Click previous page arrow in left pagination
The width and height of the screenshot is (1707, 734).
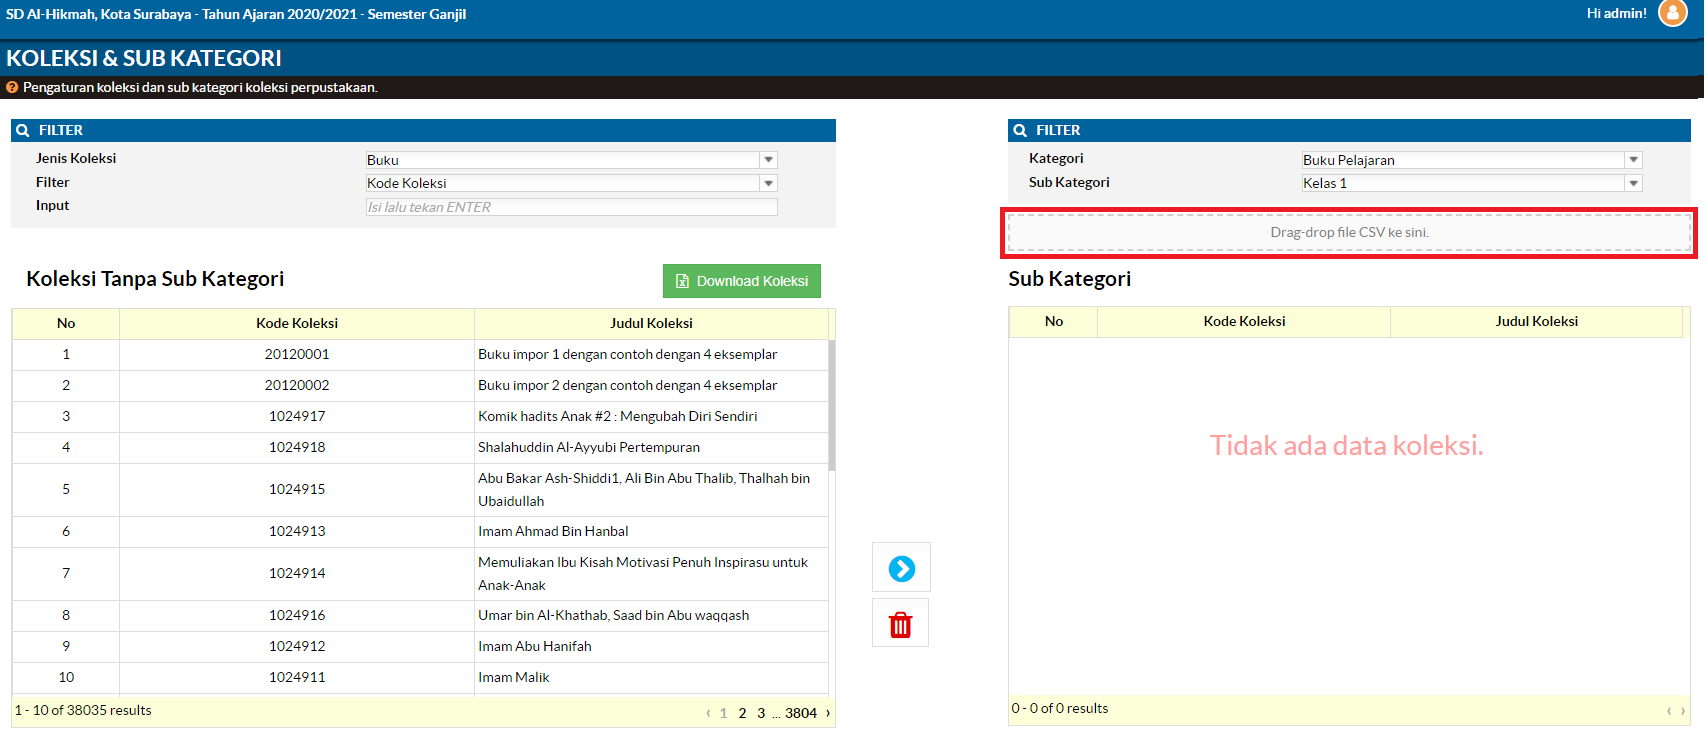[x=708, y=713]
